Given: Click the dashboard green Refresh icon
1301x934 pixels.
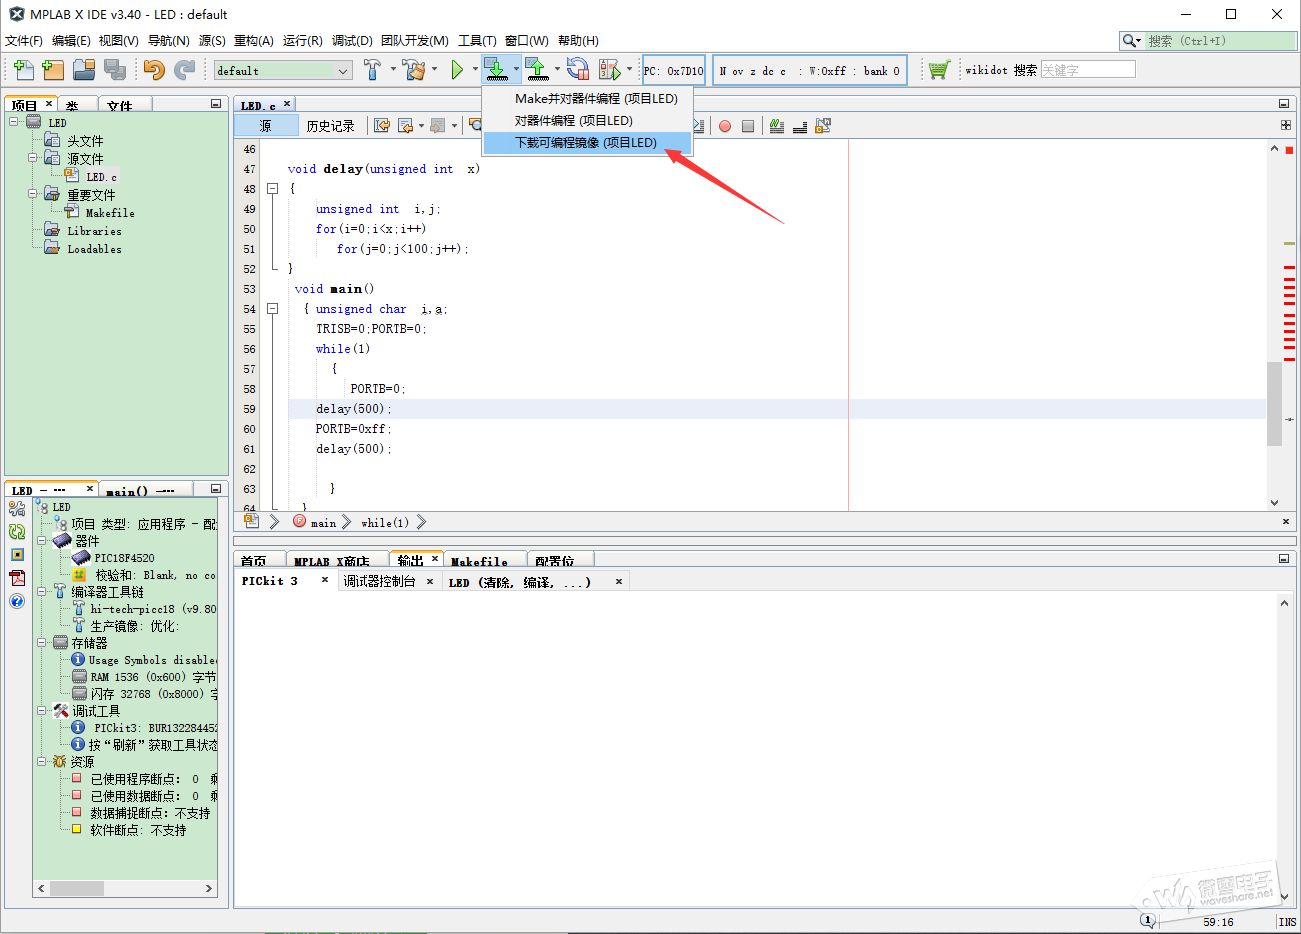Looking at the screenshot, I should 17,532.
